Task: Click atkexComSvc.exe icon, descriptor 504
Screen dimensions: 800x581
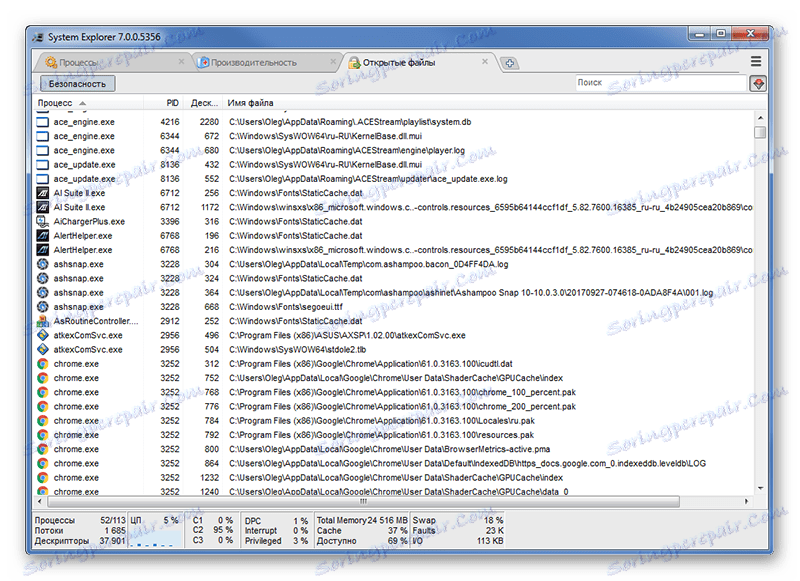Action: [43, 350]
